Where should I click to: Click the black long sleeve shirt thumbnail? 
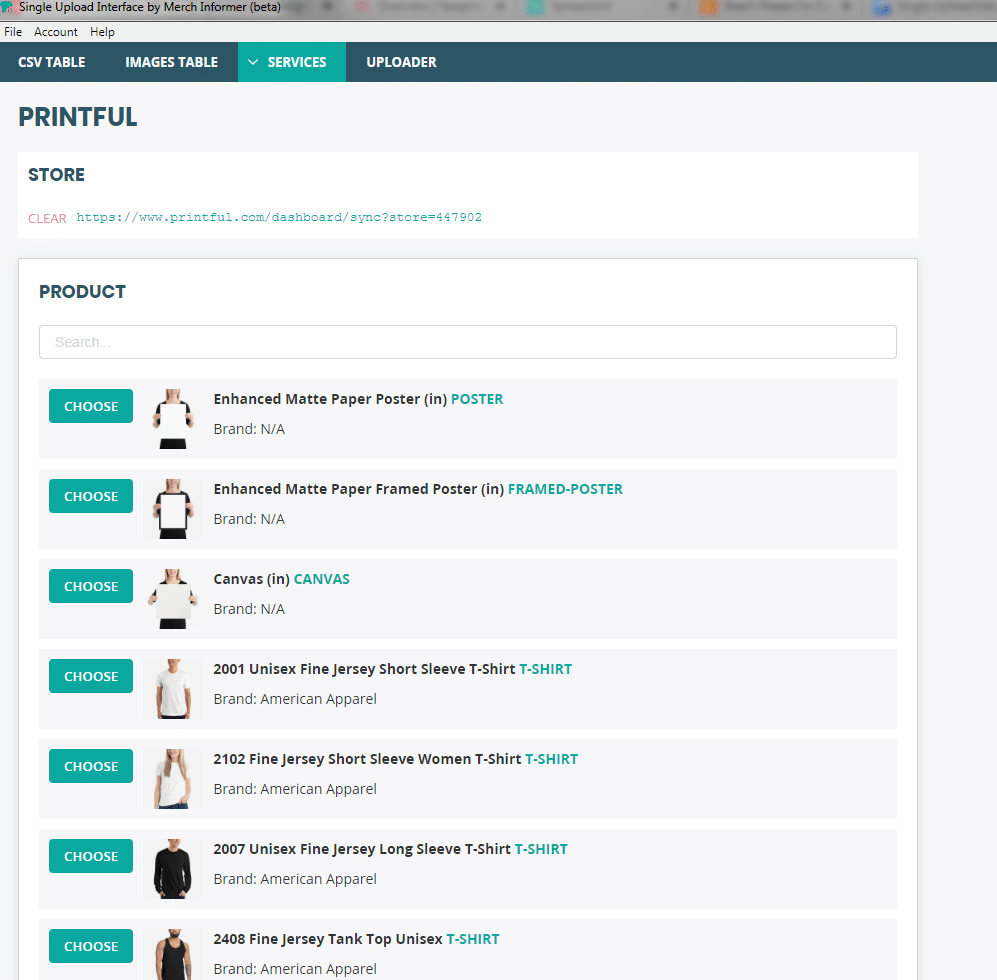[173, 869]
